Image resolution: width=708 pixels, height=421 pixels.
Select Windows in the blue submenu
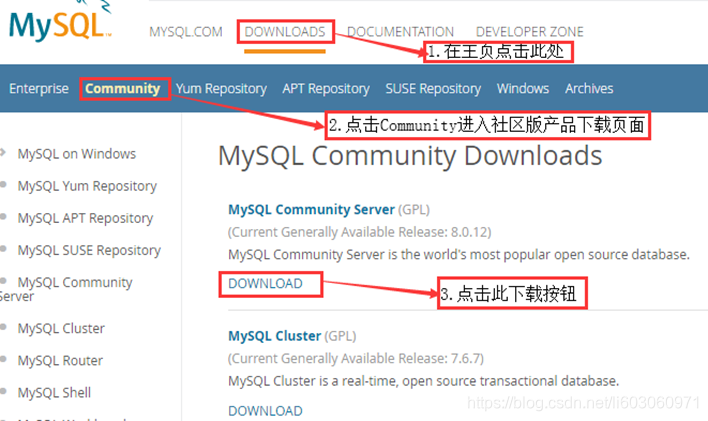coord(523,89)
